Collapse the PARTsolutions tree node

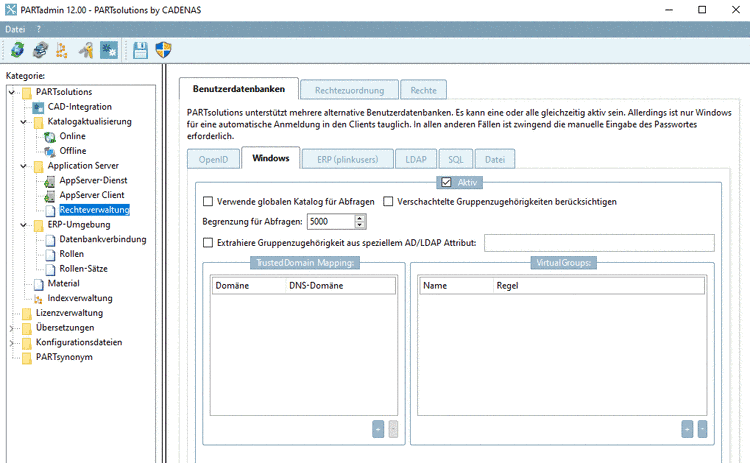pos(11,92)
